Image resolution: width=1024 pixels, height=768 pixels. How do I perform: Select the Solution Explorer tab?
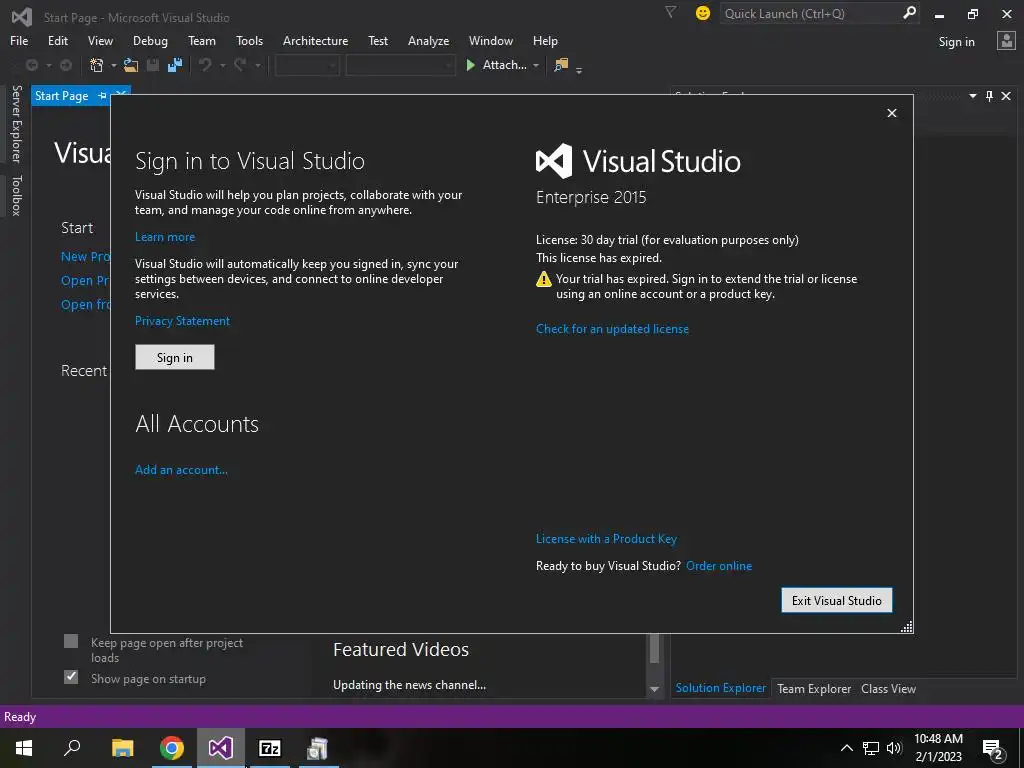(x=720, y=688)
